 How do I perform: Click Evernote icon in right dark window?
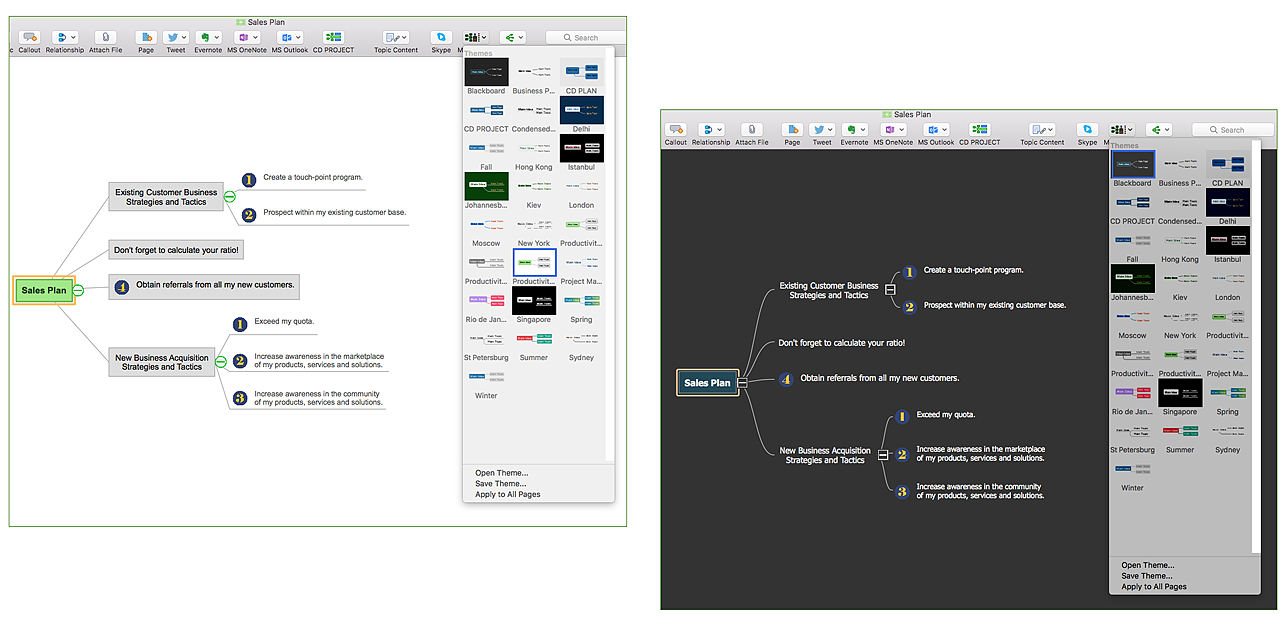854,130
